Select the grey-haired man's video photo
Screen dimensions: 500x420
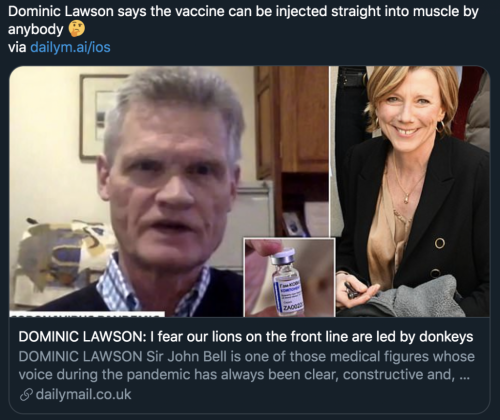pyautogui.click(x=169, y=191)
